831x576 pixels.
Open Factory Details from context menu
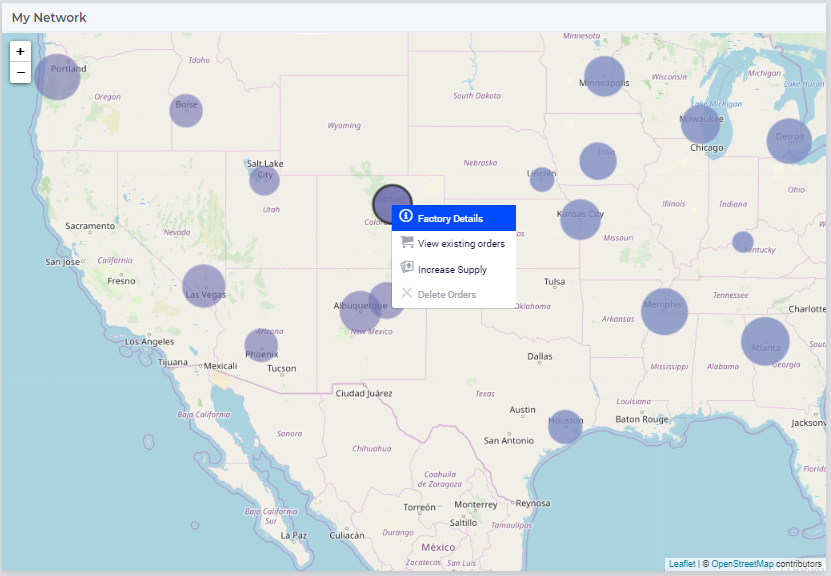coord(454,218)
